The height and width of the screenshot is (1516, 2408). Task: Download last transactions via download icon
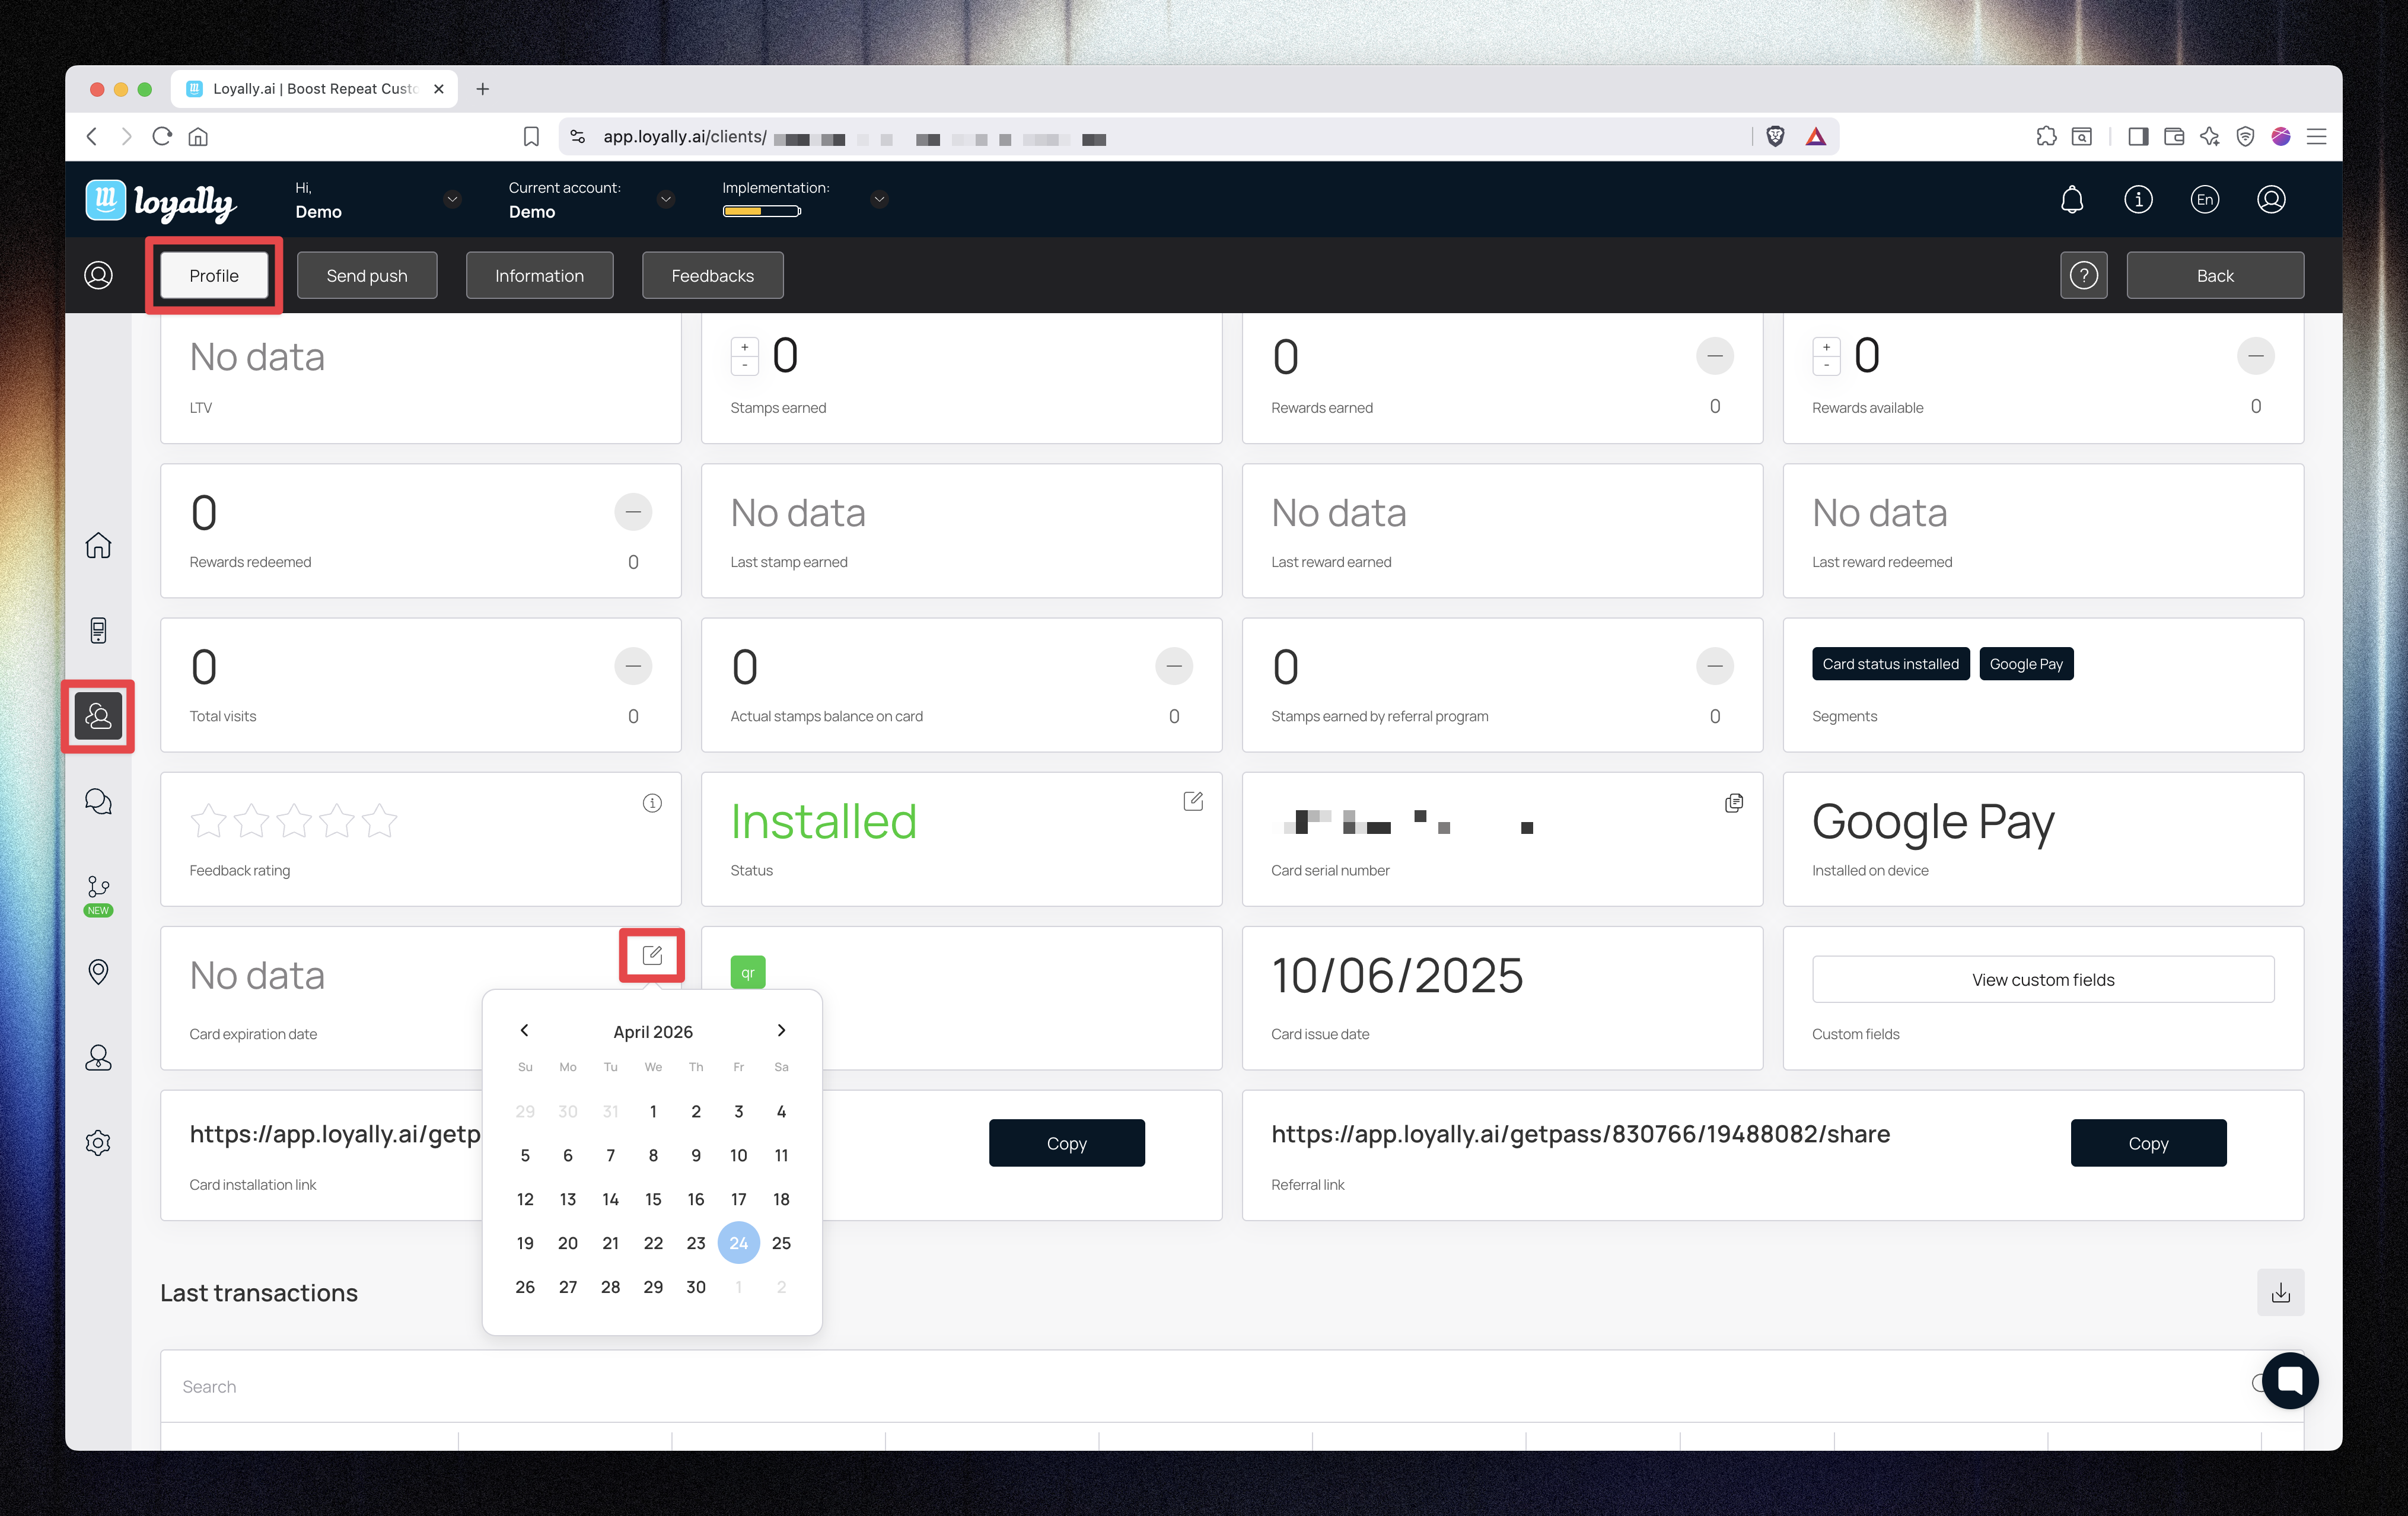[2280, 1293]
